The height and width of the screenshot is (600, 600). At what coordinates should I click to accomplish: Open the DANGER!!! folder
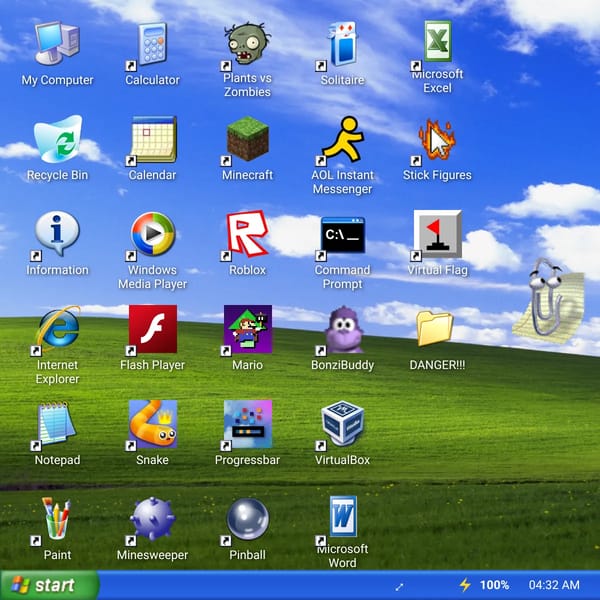pyautogui.click(x=435, y=328)
